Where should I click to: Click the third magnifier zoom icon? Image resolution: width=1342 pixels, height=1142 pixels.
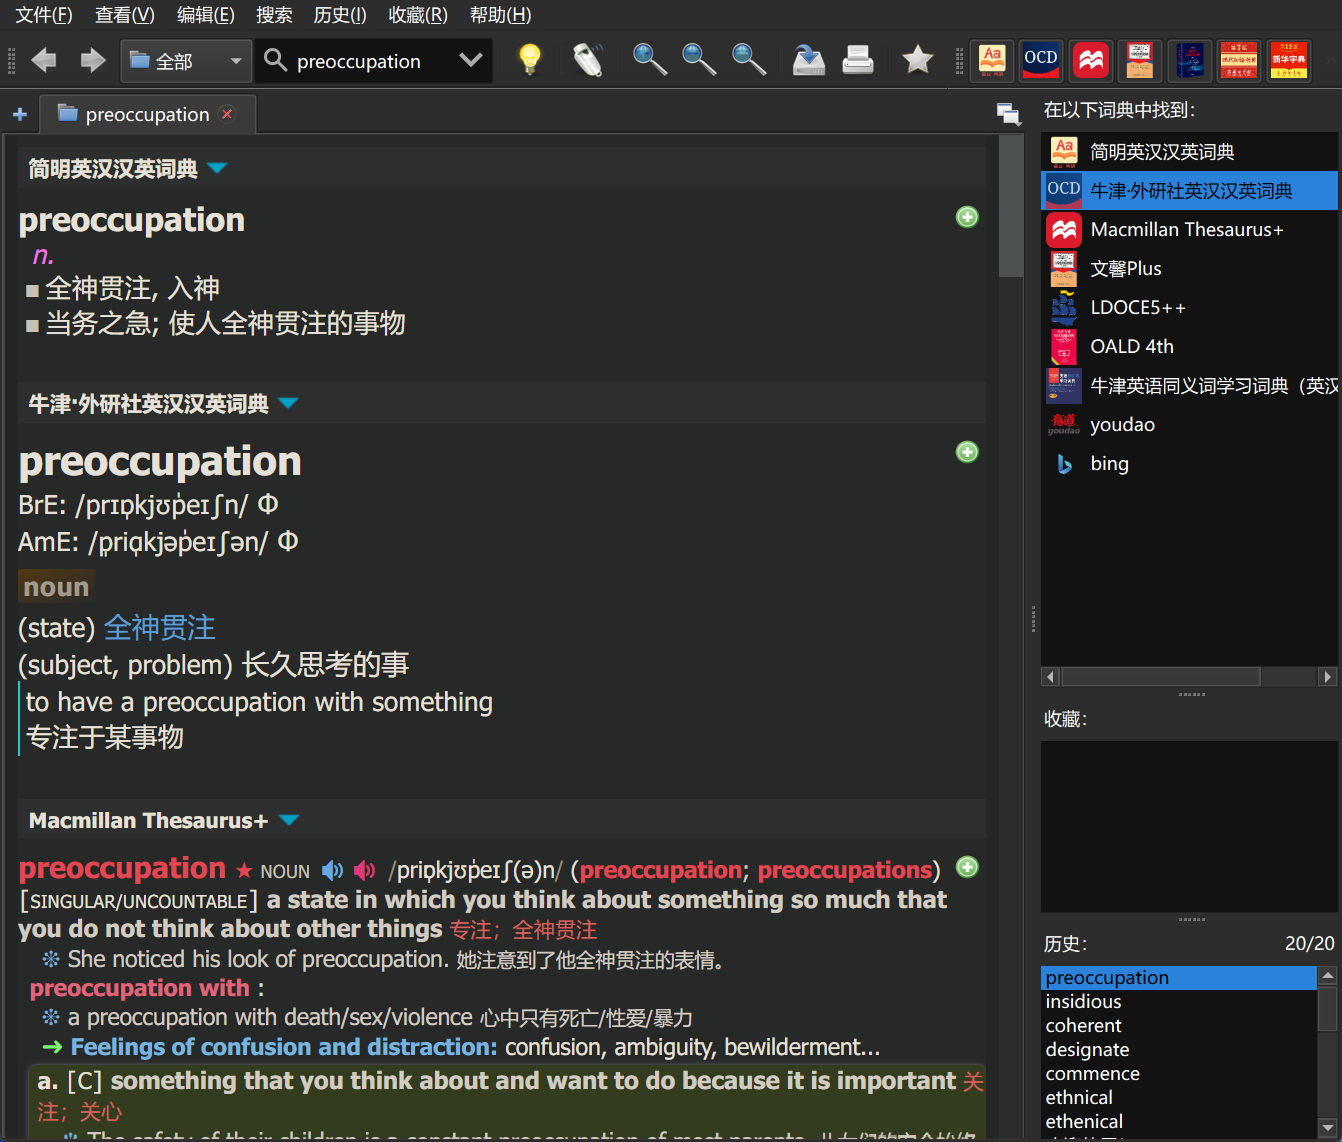(749, 60)
